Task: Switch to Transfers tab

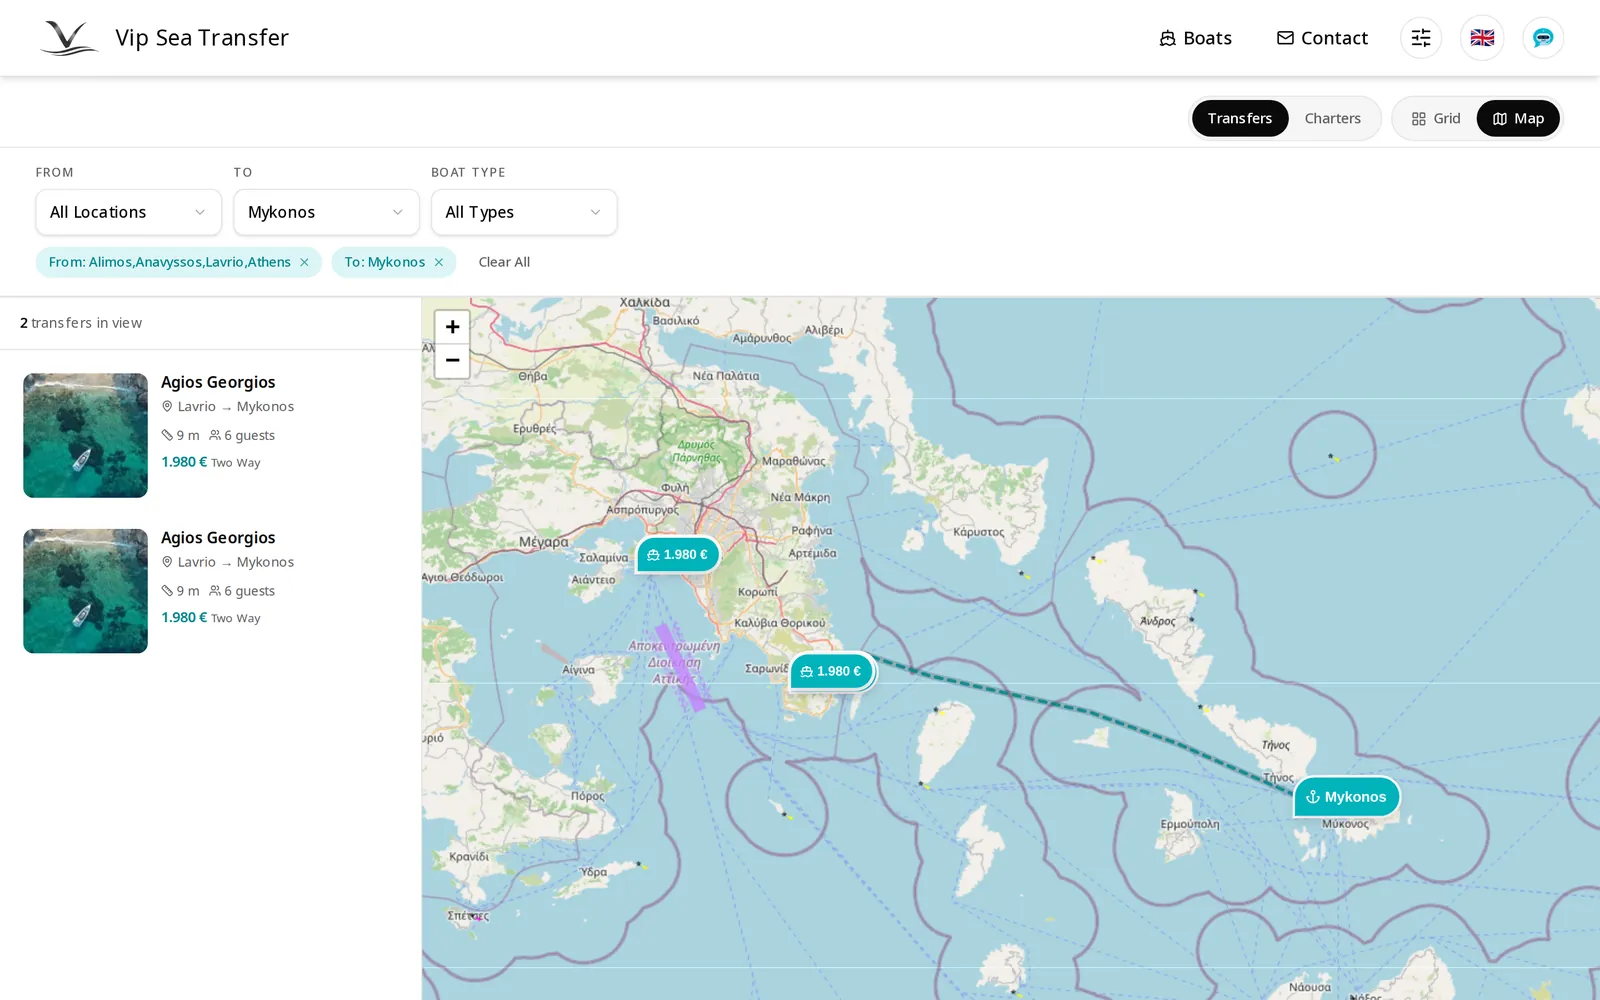Action: click(1240, 118)
